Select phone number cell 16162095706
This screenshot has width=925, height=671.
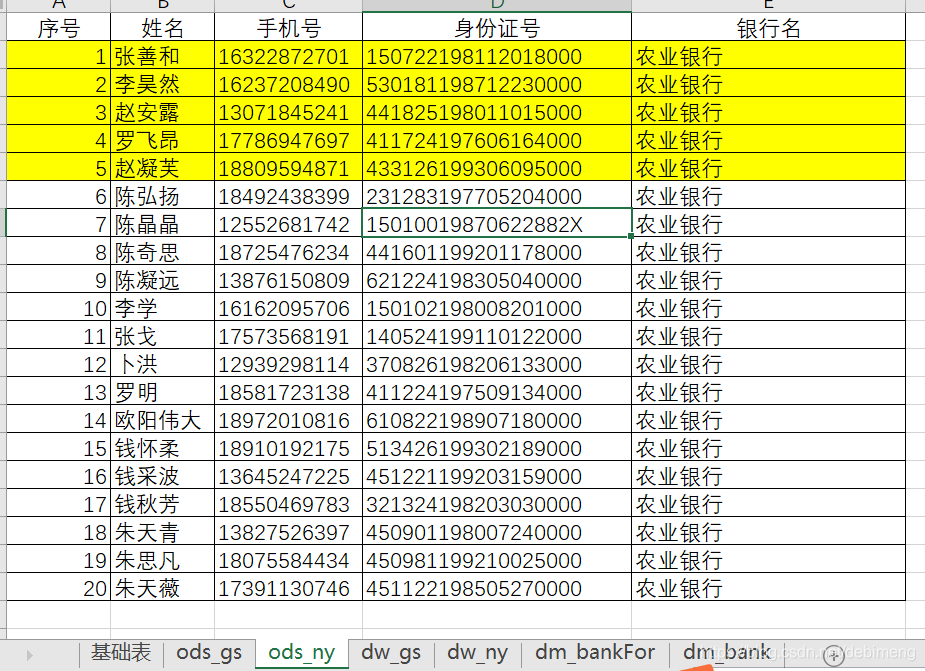tap(288, 307)
